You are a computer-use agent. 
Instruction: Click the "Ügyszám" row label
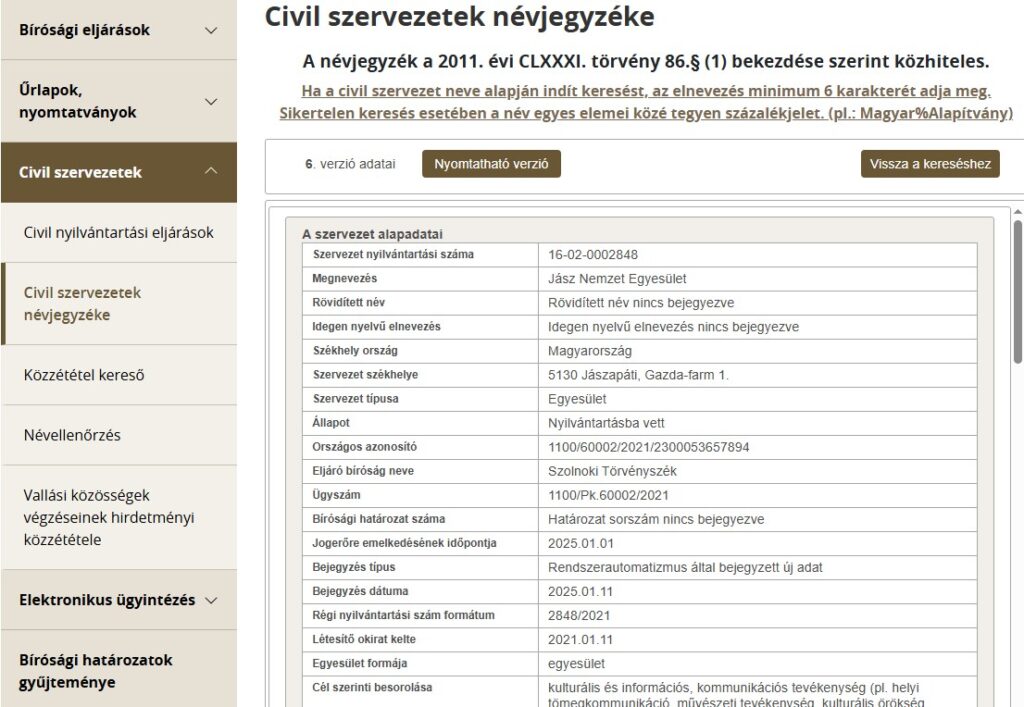tap(336, 495)
